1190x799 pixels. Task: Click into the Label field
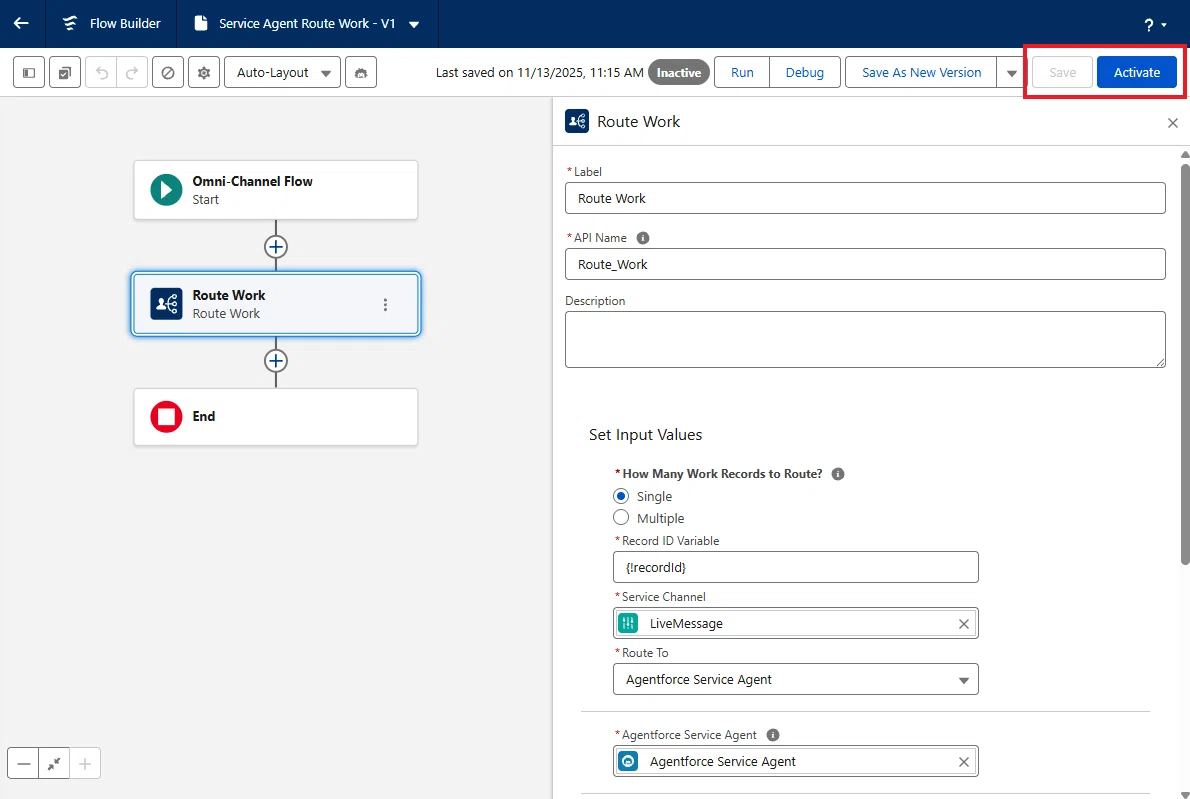(x=865, y=198)
